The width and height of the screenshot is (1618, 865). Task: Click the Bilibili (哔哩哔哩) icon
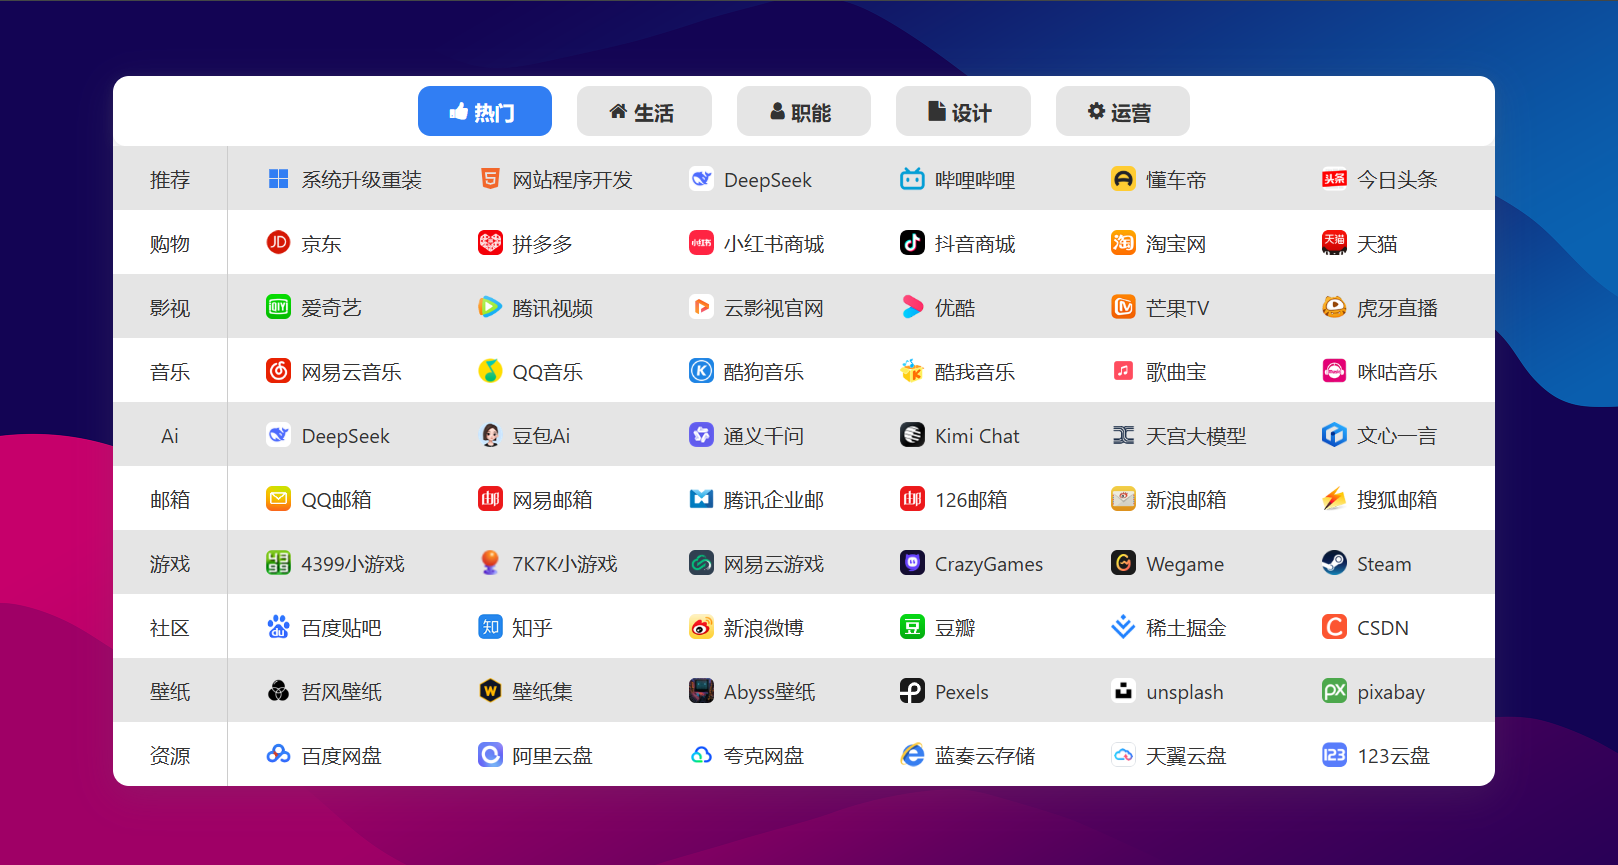point(911,179)
